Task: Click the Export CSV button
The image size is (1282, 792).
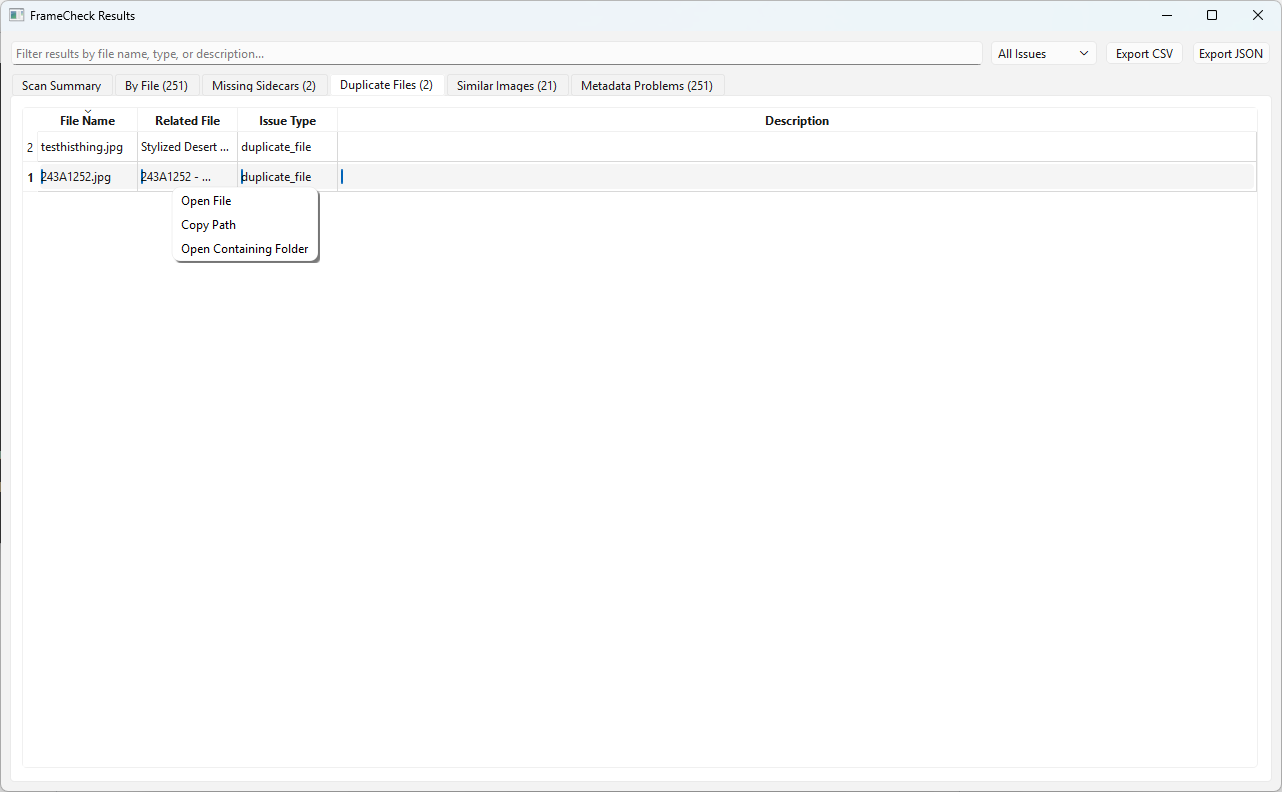Action: pos(1144,53)
